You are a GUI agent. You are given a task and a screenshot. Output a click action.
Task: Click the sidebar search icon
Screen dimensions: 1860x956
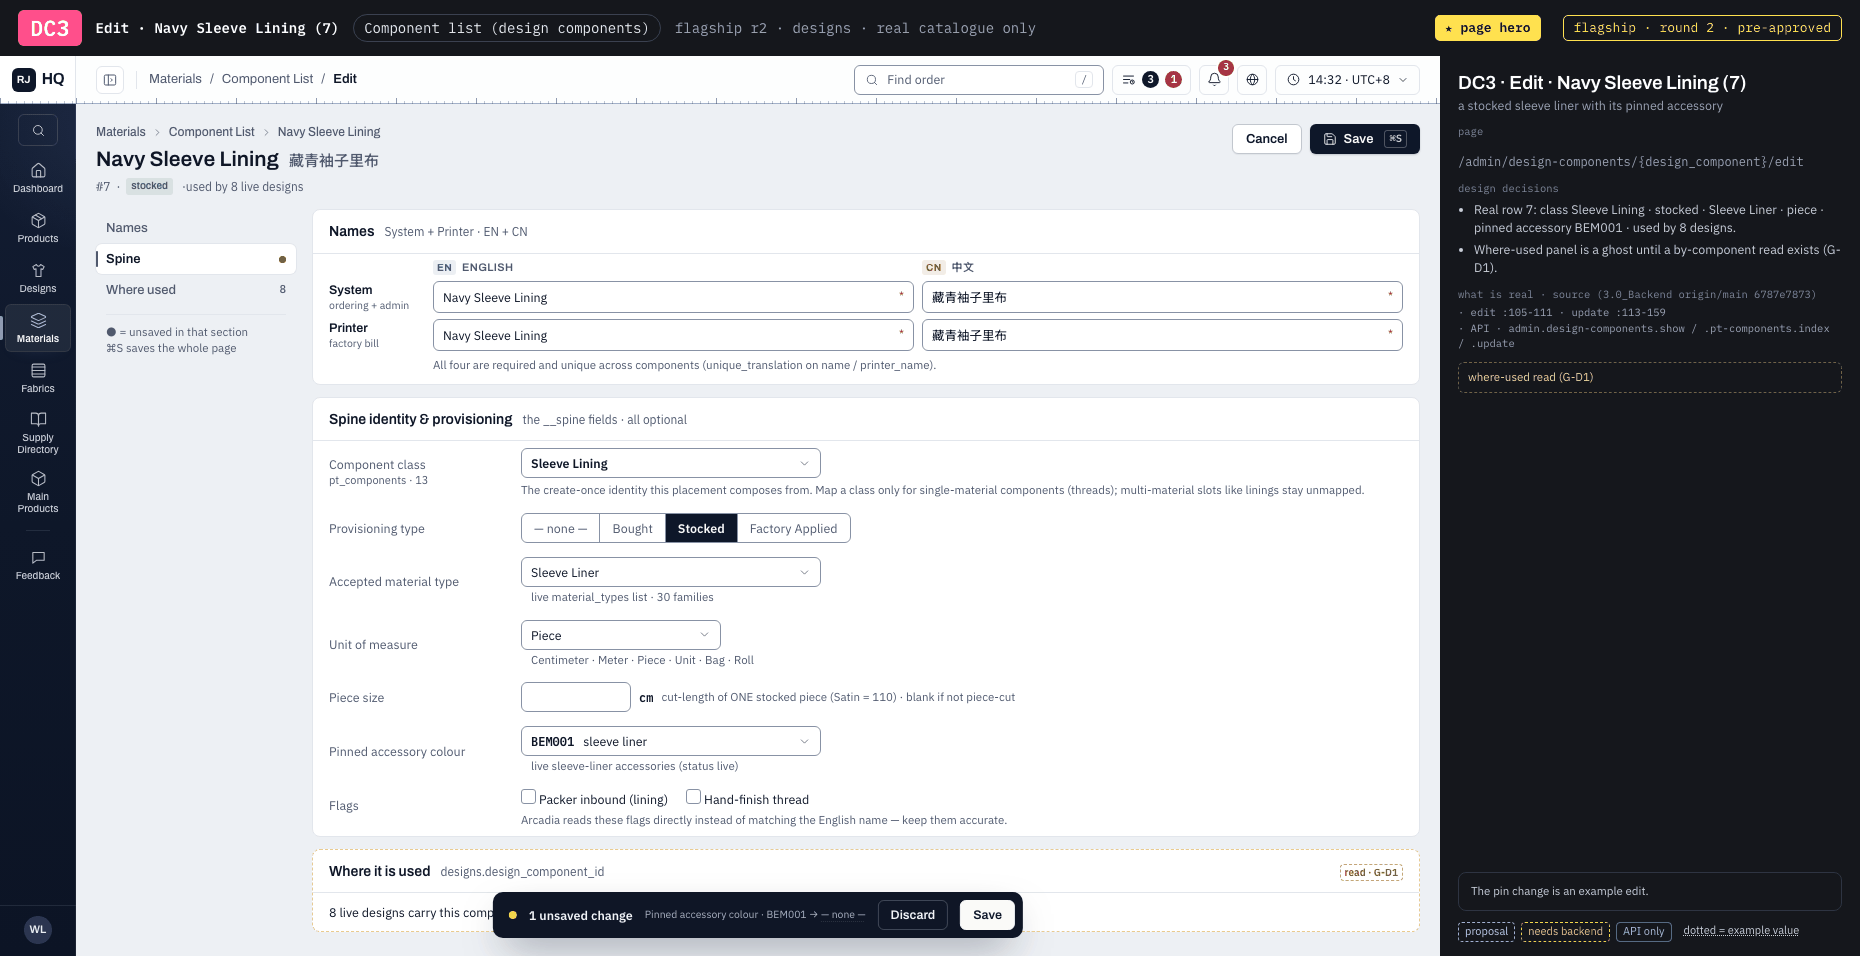coord(38,130)
